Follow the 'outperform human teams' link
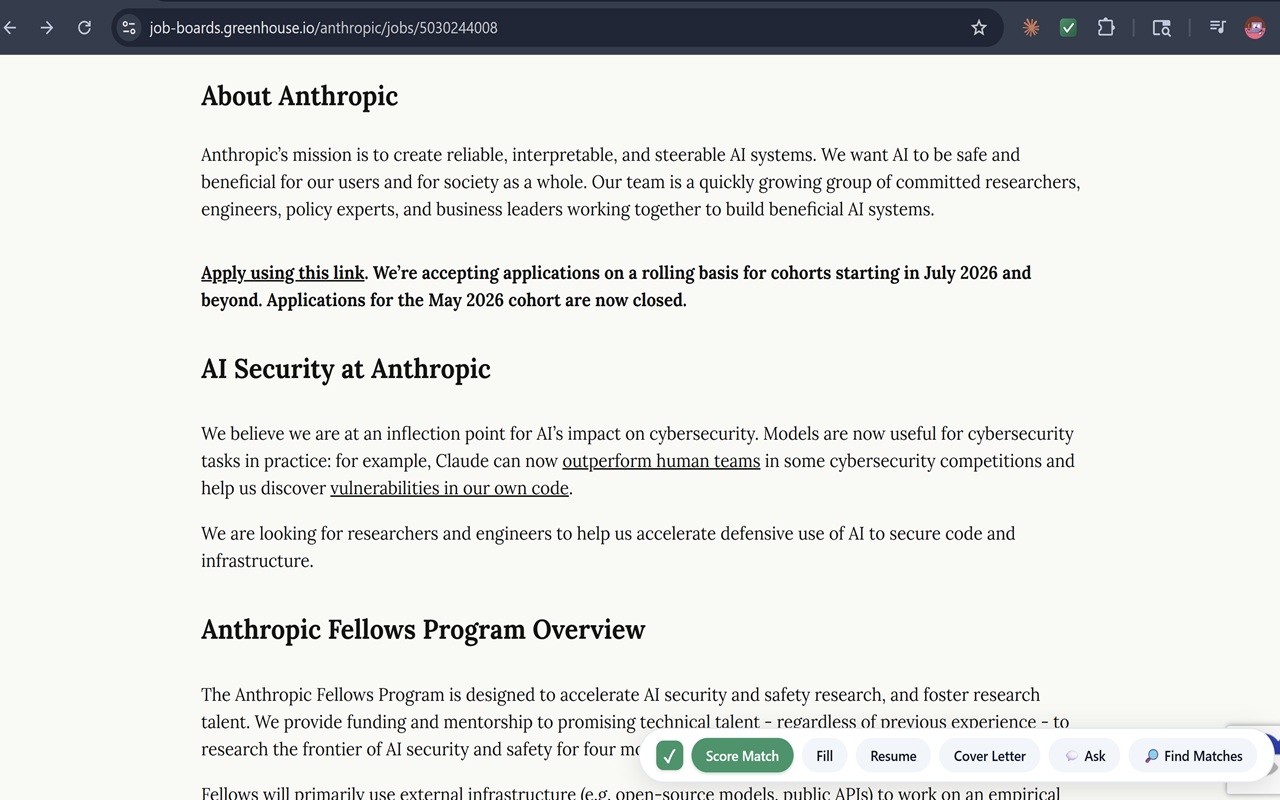1280x800 pixels. click(661, 461)
